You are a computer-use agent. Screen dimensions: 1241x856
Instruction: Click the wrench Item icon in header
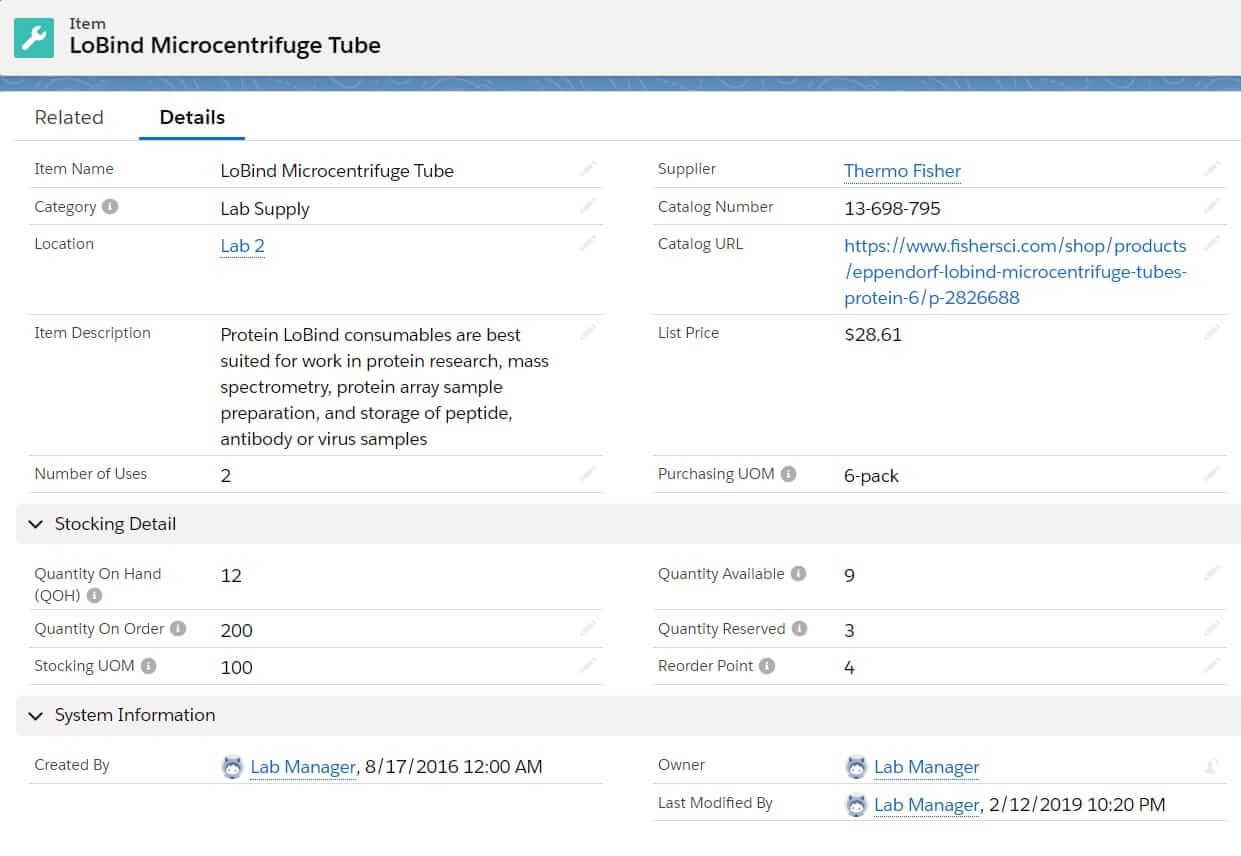[x=35, y=37]
